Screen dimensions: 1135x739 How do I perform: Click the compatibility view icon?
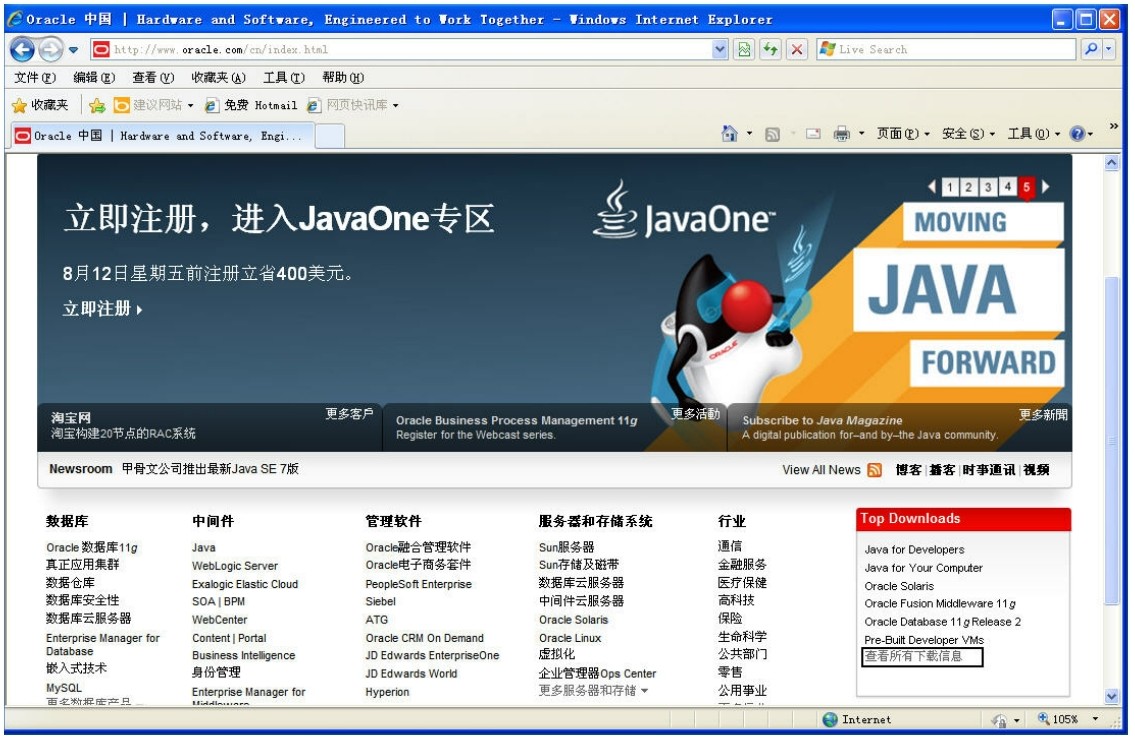(743, 49)
